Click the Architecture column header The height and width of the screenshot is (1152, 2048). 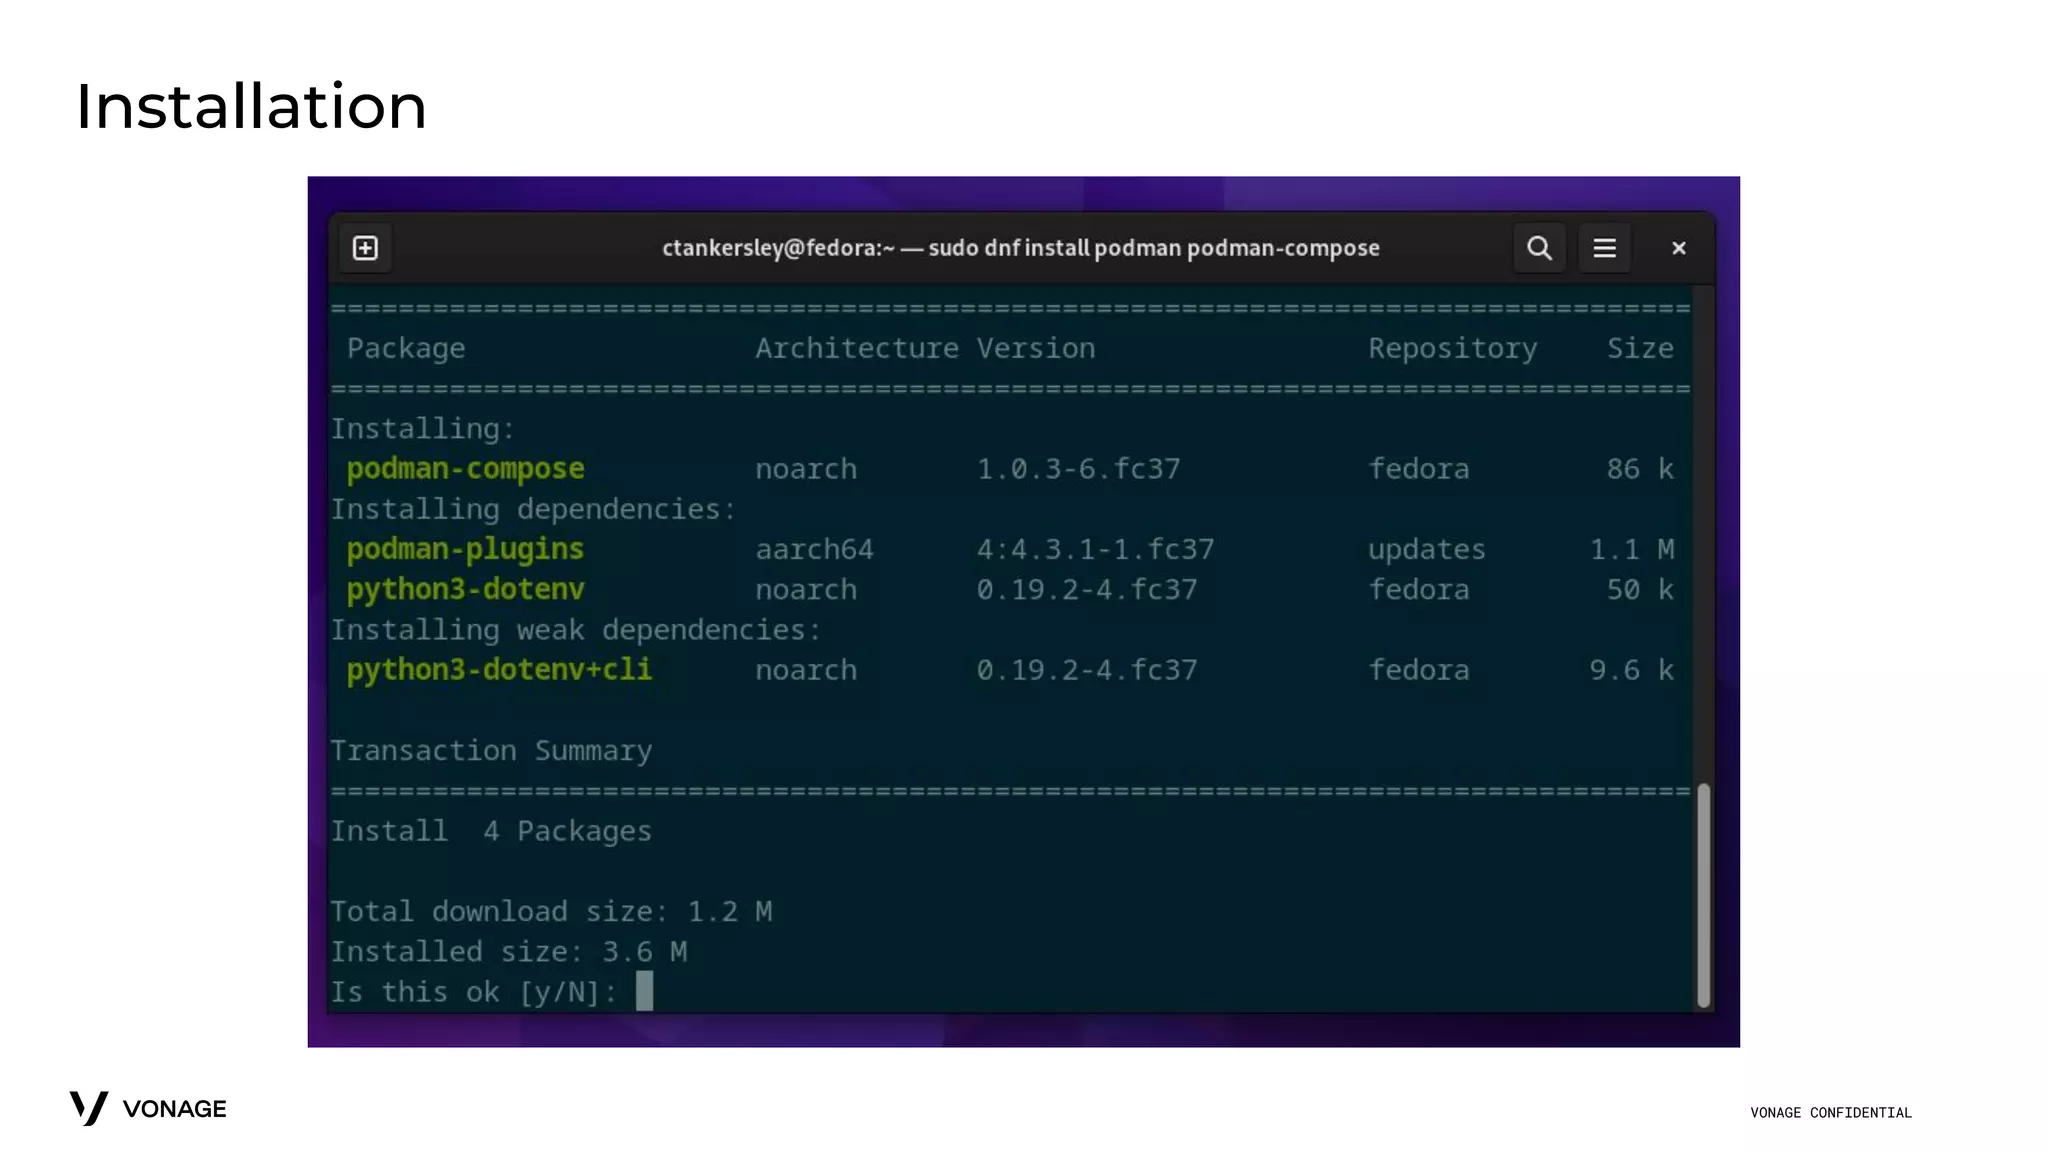click(856, 348)
